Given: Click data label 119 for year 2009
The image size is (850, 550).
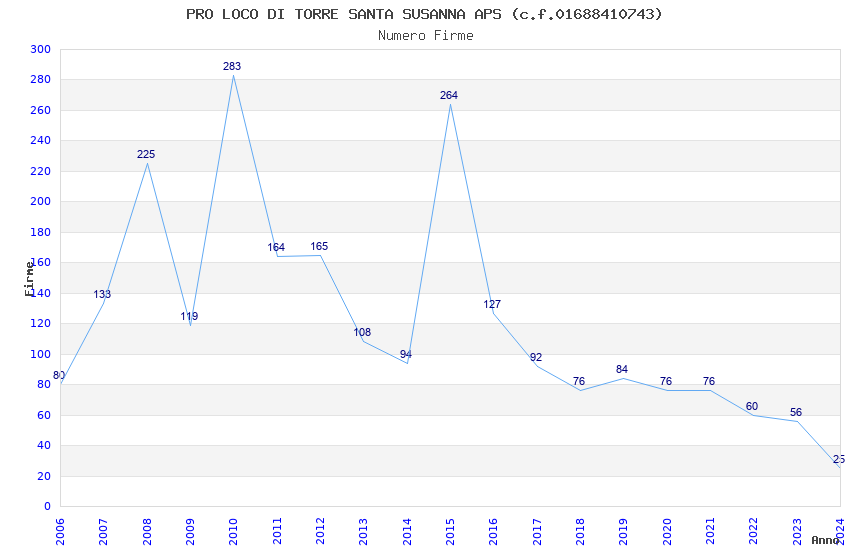Looking at the screenshot, I should pos(189,316).
